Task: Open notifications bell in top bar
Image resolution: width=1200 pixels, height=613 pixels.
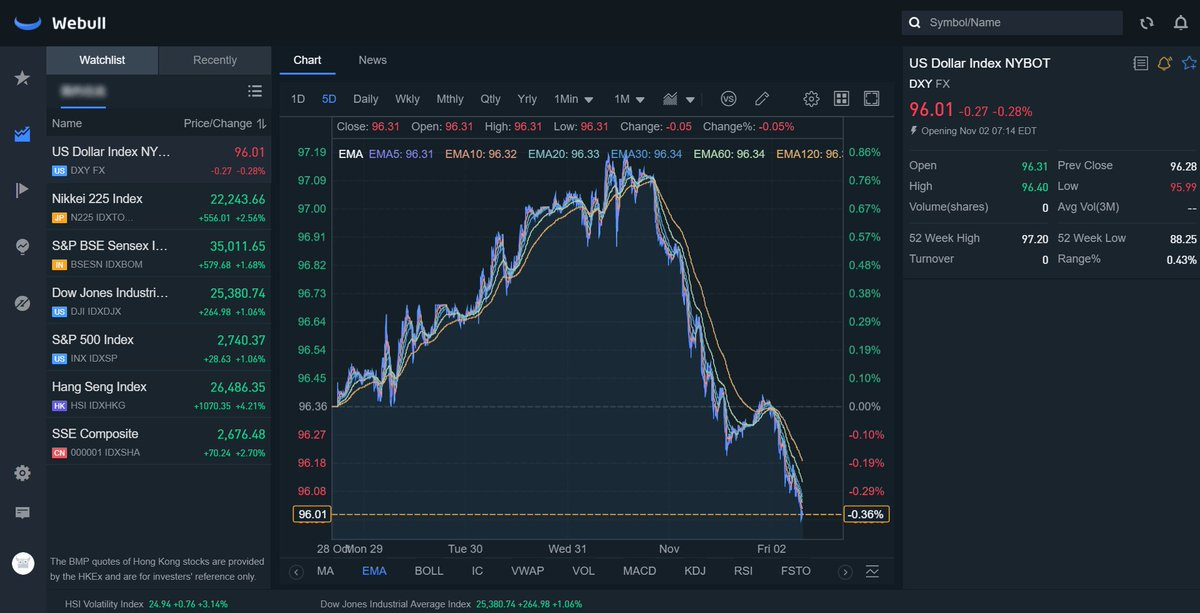Action: click(1181, 23)
